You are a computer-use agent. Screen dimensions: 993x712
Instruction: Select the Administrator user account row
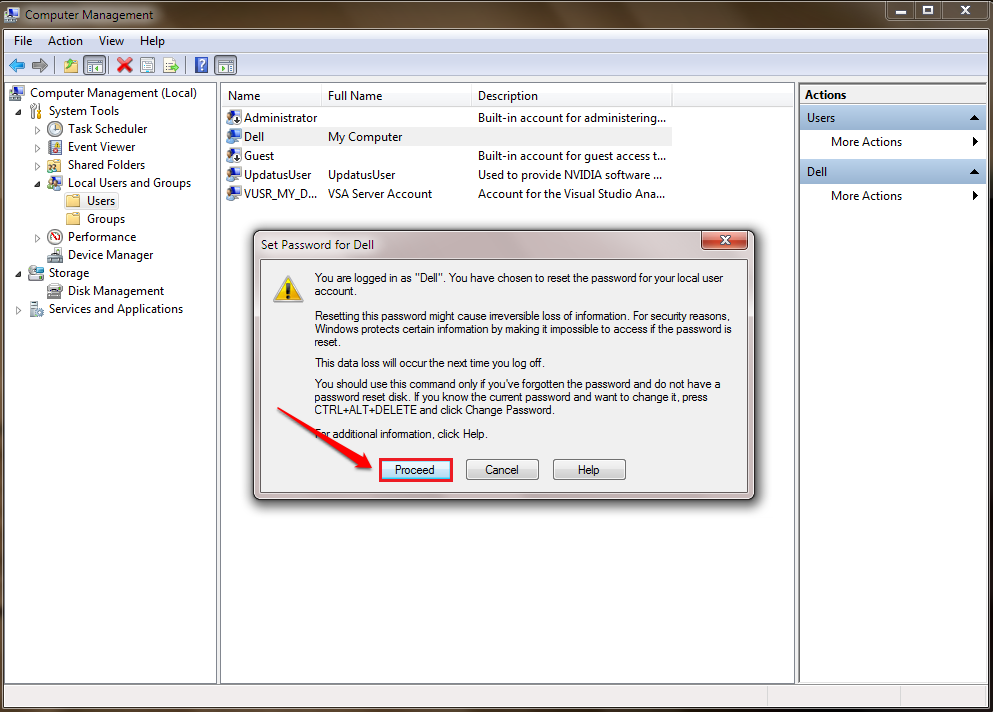(x=280, y=118)
